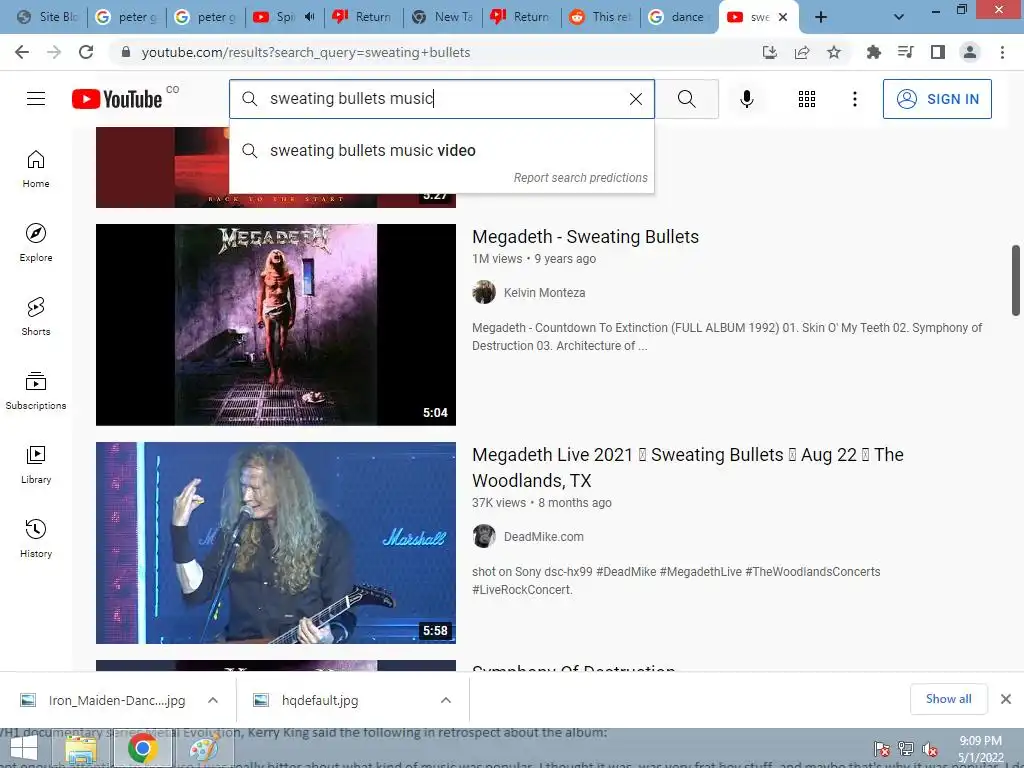This screenshot has height=768, width=1024.
Task: Go back with browser back arrow
Action: [x=22, y=52]
